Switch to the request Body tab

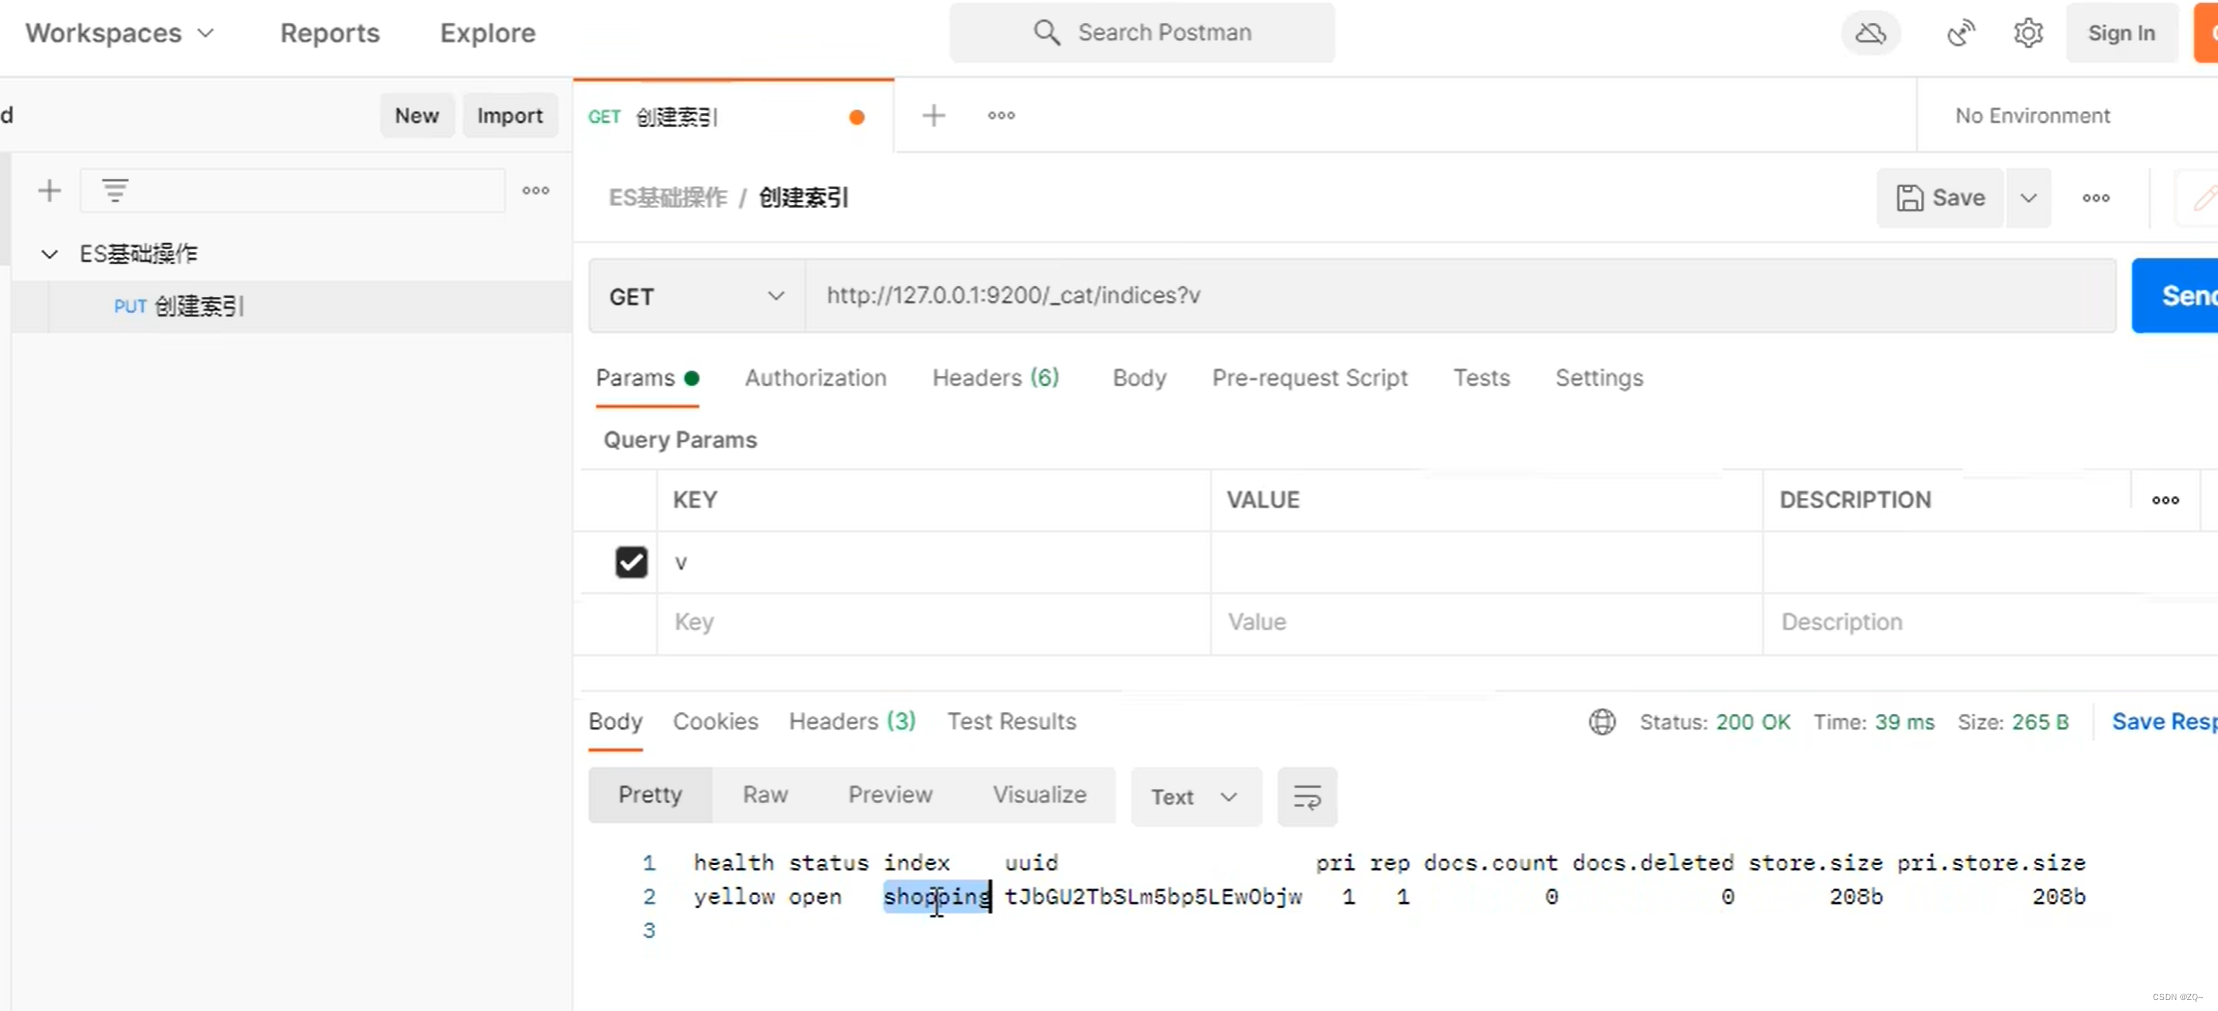pos(1139,378)
